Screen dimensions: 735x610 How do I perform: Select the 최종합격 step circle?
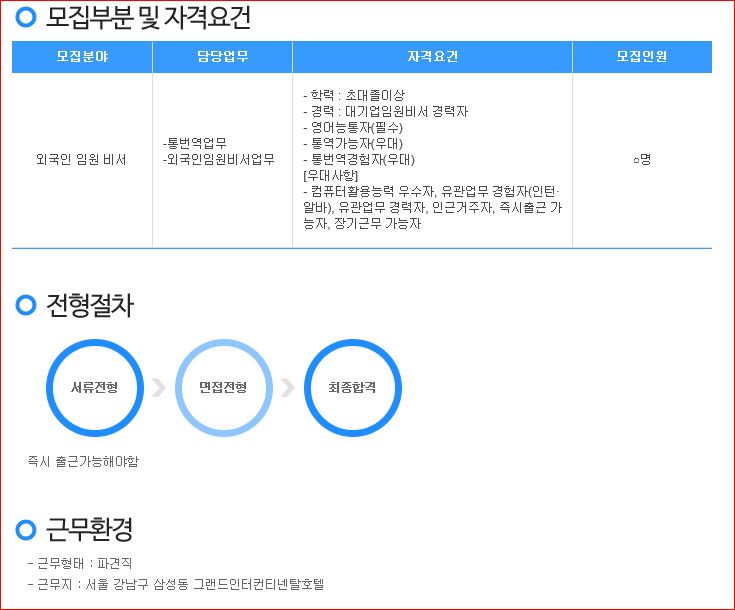pyautogui.click(x=352, y=387)
